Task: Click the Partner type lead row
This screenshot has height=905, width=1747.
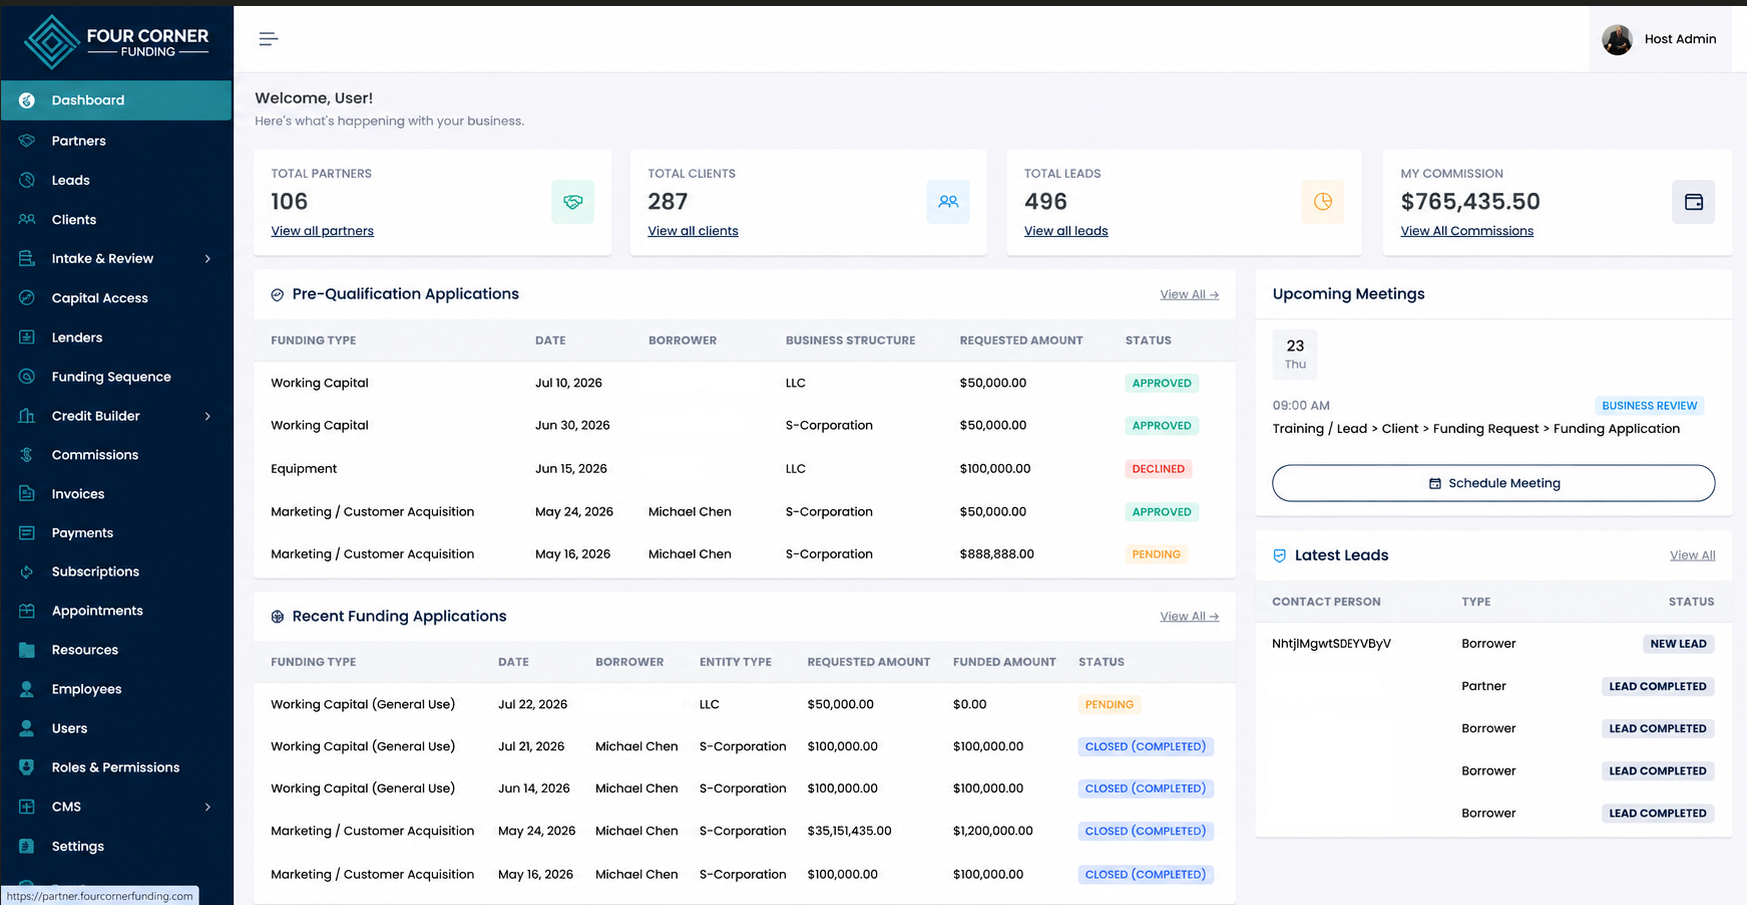Action: (x=1493, y=686)
